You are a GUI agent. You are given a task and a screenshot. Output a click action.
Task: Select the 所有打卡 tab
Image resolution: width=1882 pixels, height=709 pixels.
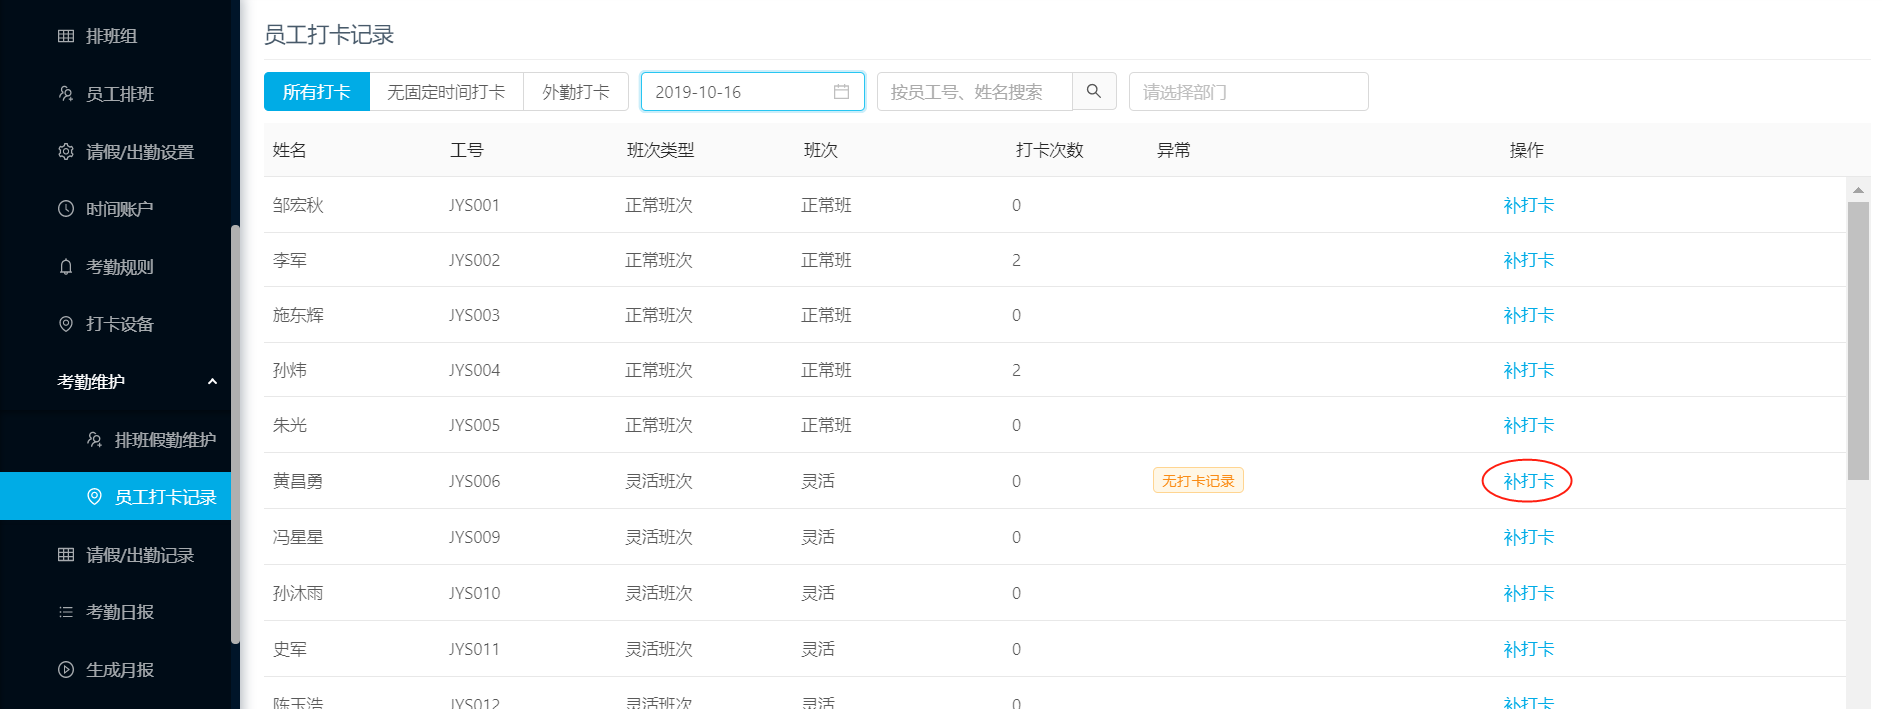(317, 91)
